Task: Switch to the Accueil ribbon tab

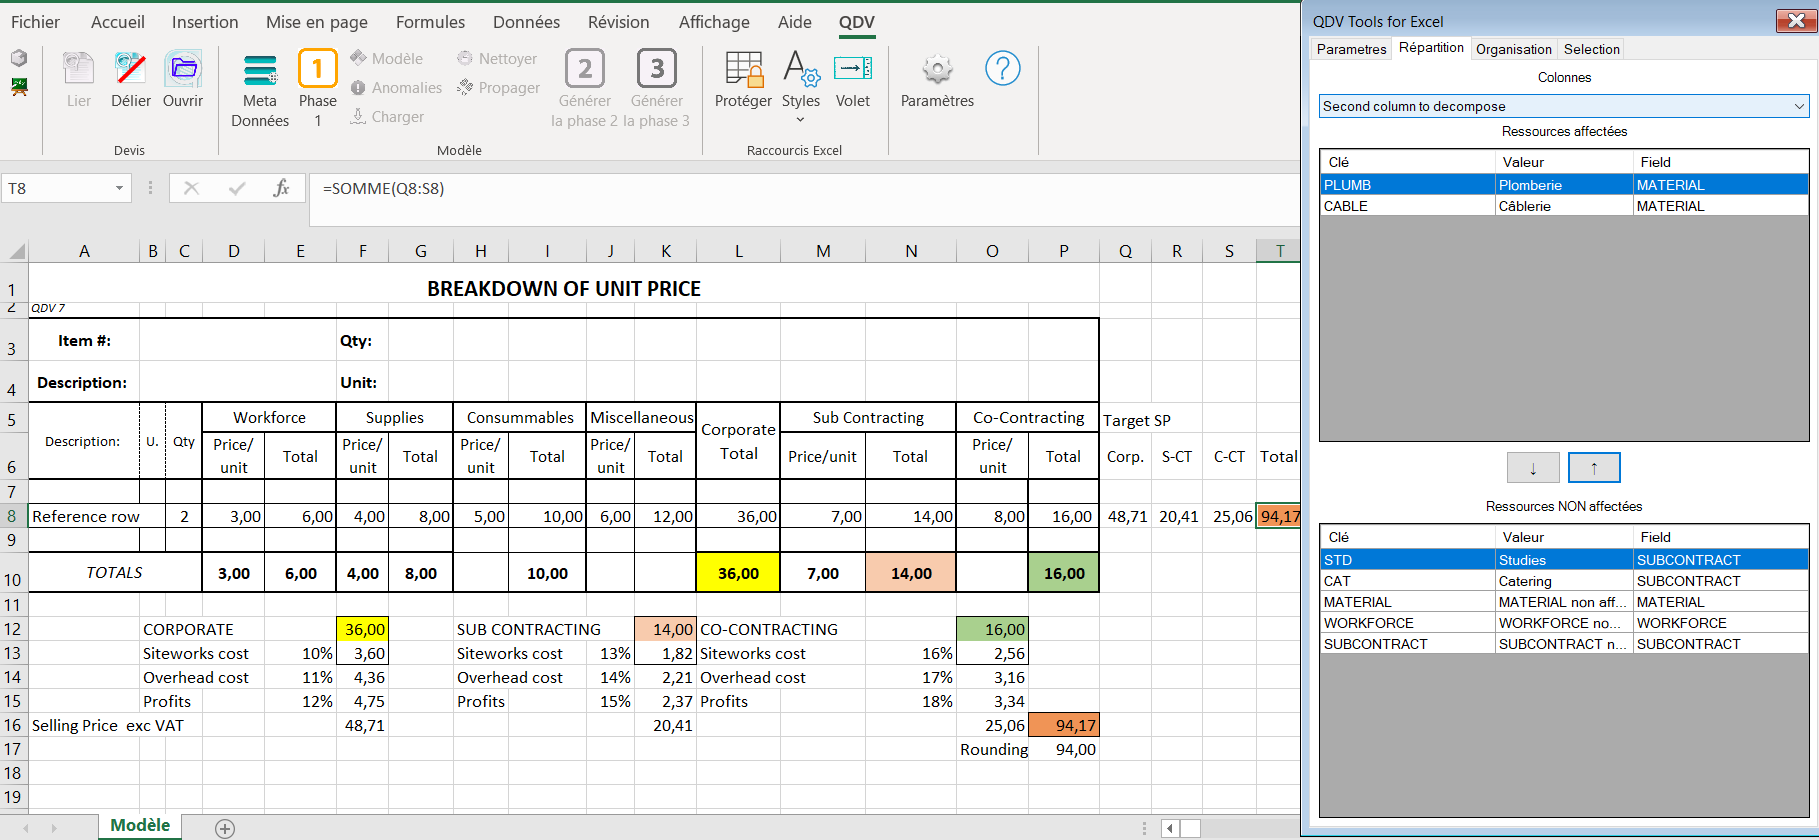Action: [118, 22]
